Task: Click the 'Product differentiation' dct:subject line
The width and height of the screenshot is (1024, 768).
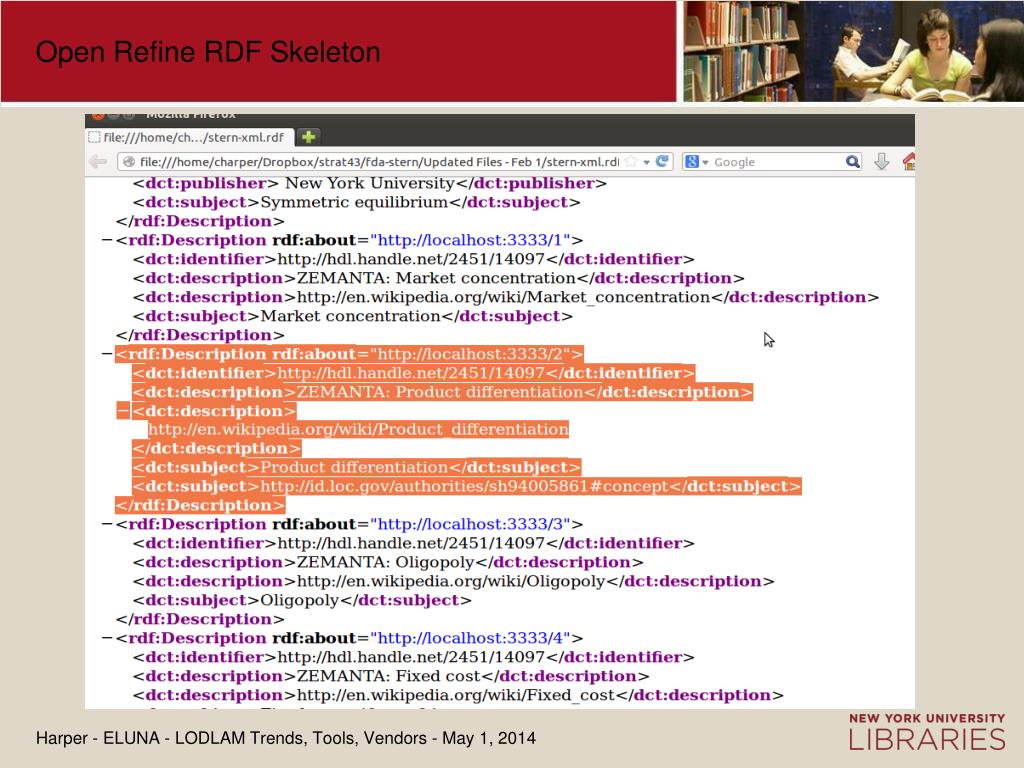Action: pyautogui.click(x=357, y=468)
